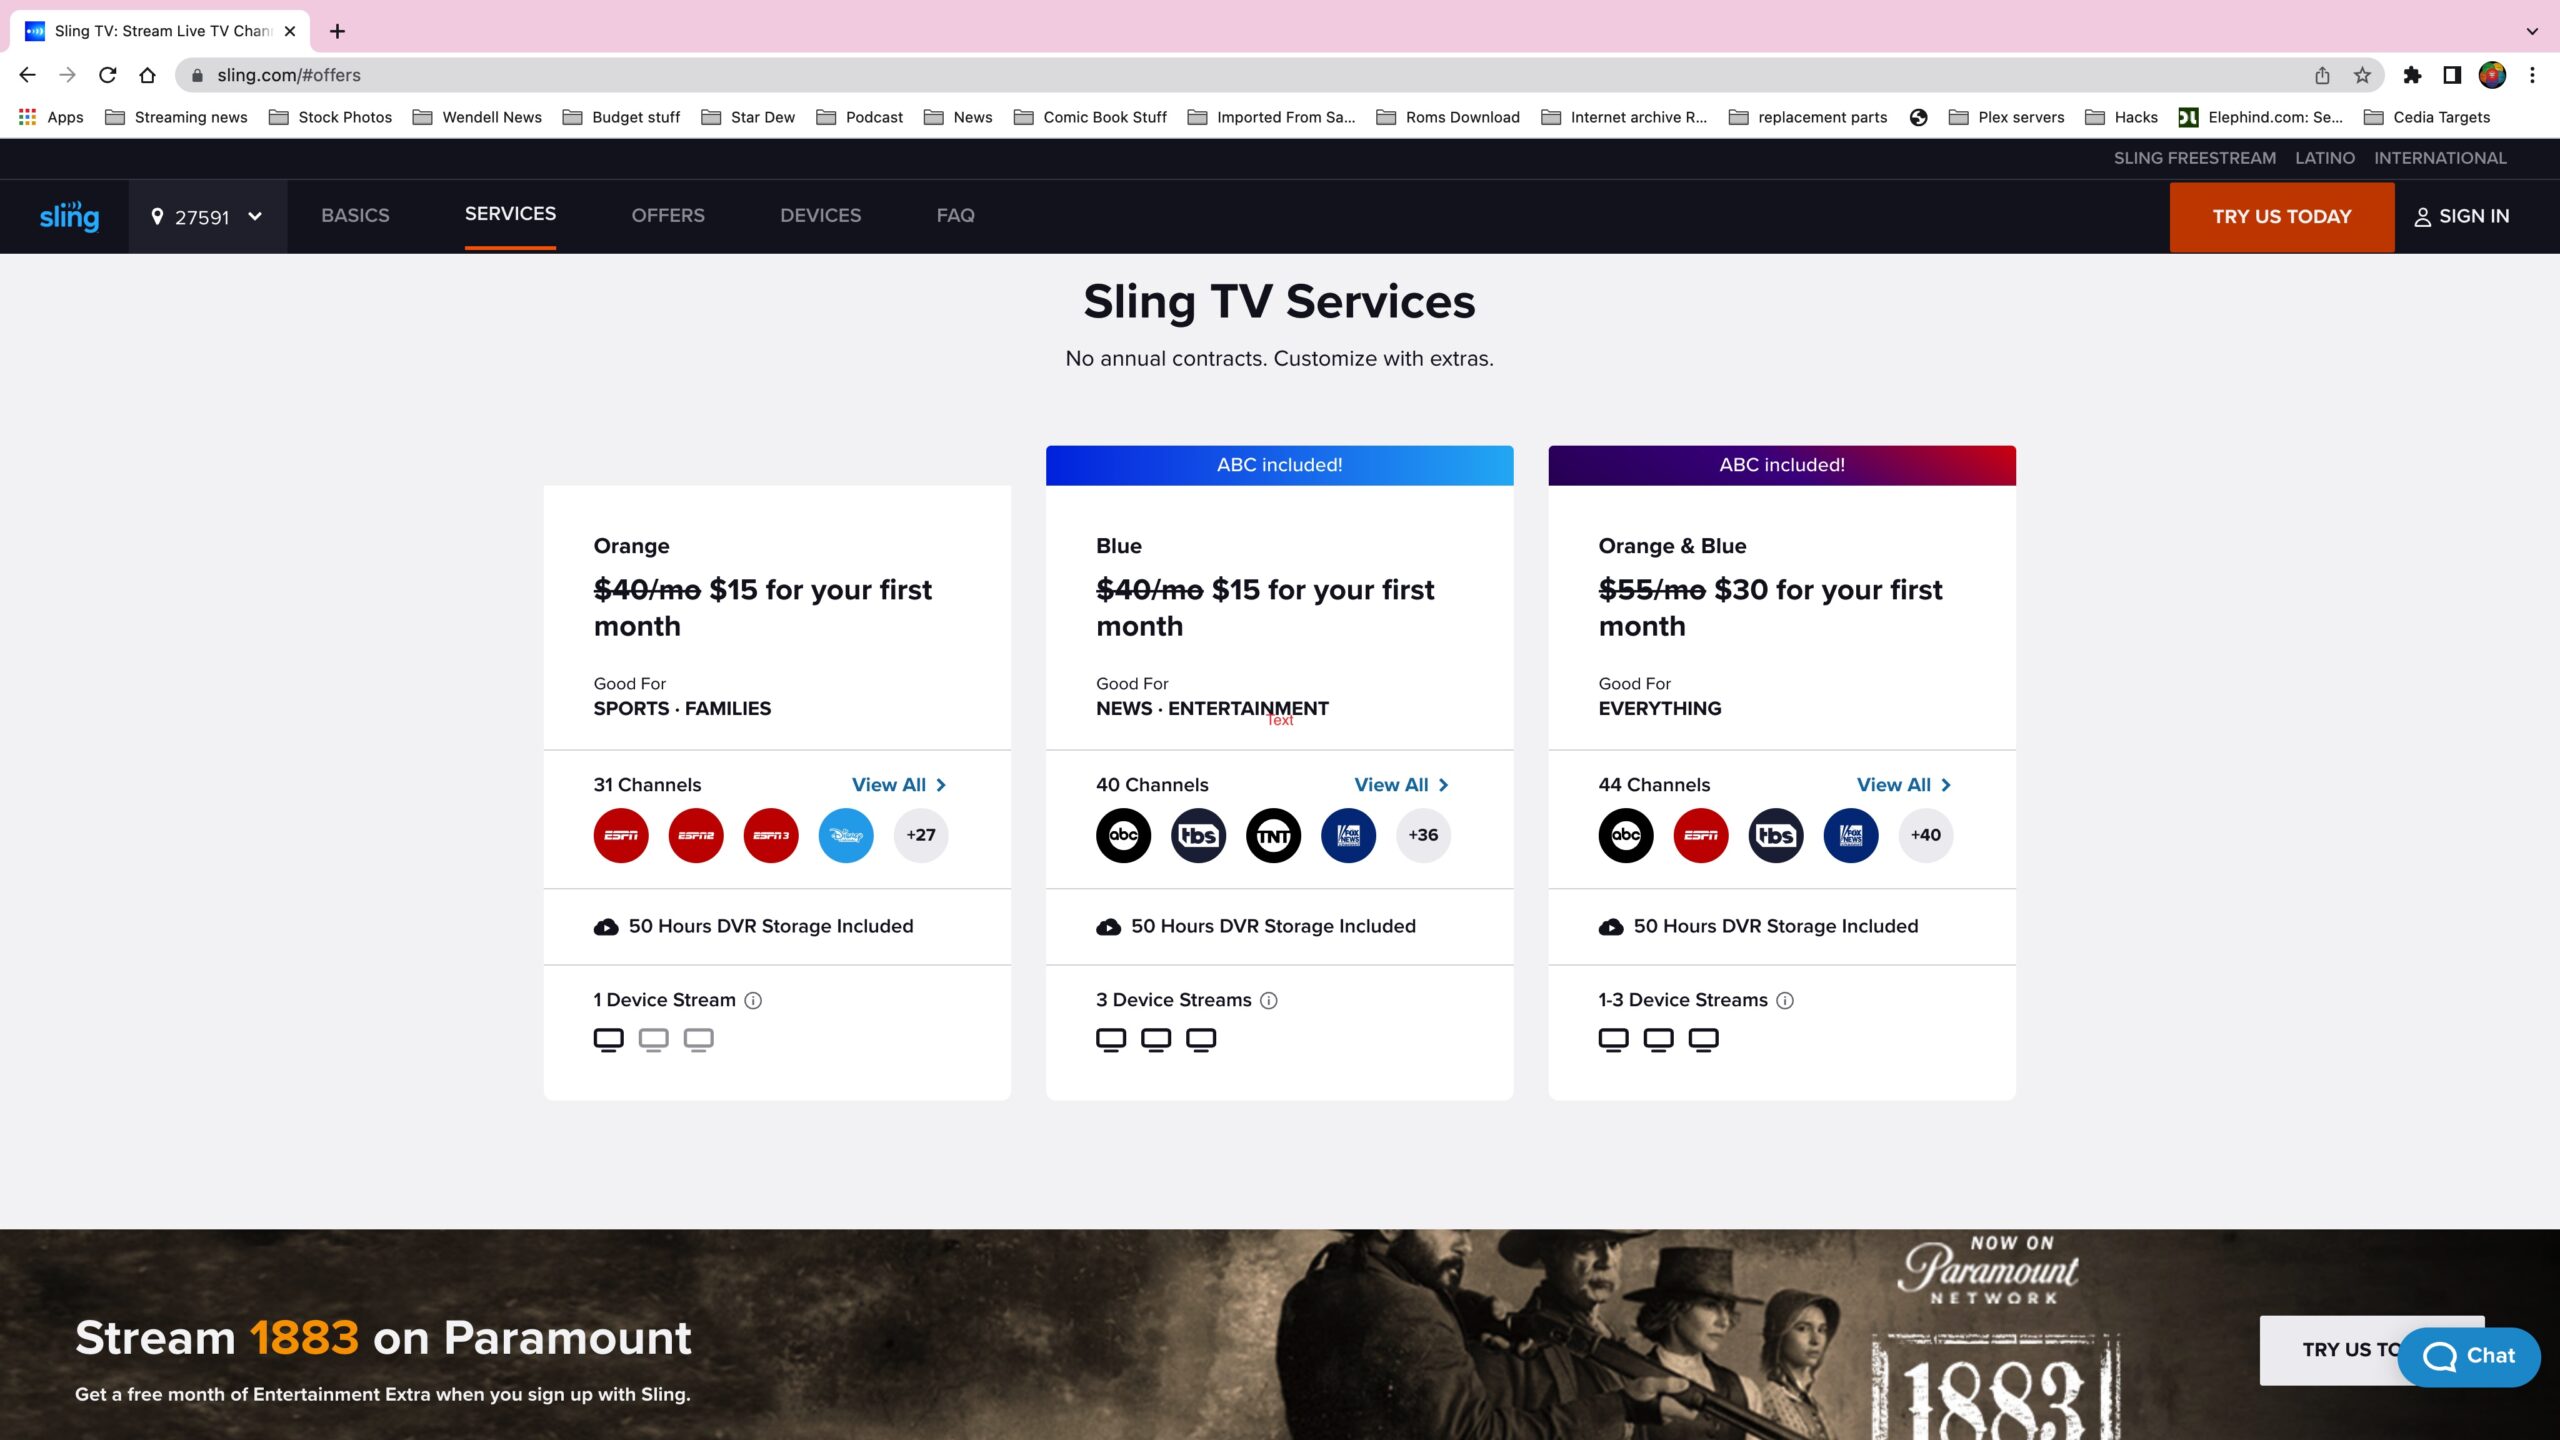Open the FAQ nav section
Image resolution: width=2560 pixels, height=1440 pixels.
pos(955,216)
